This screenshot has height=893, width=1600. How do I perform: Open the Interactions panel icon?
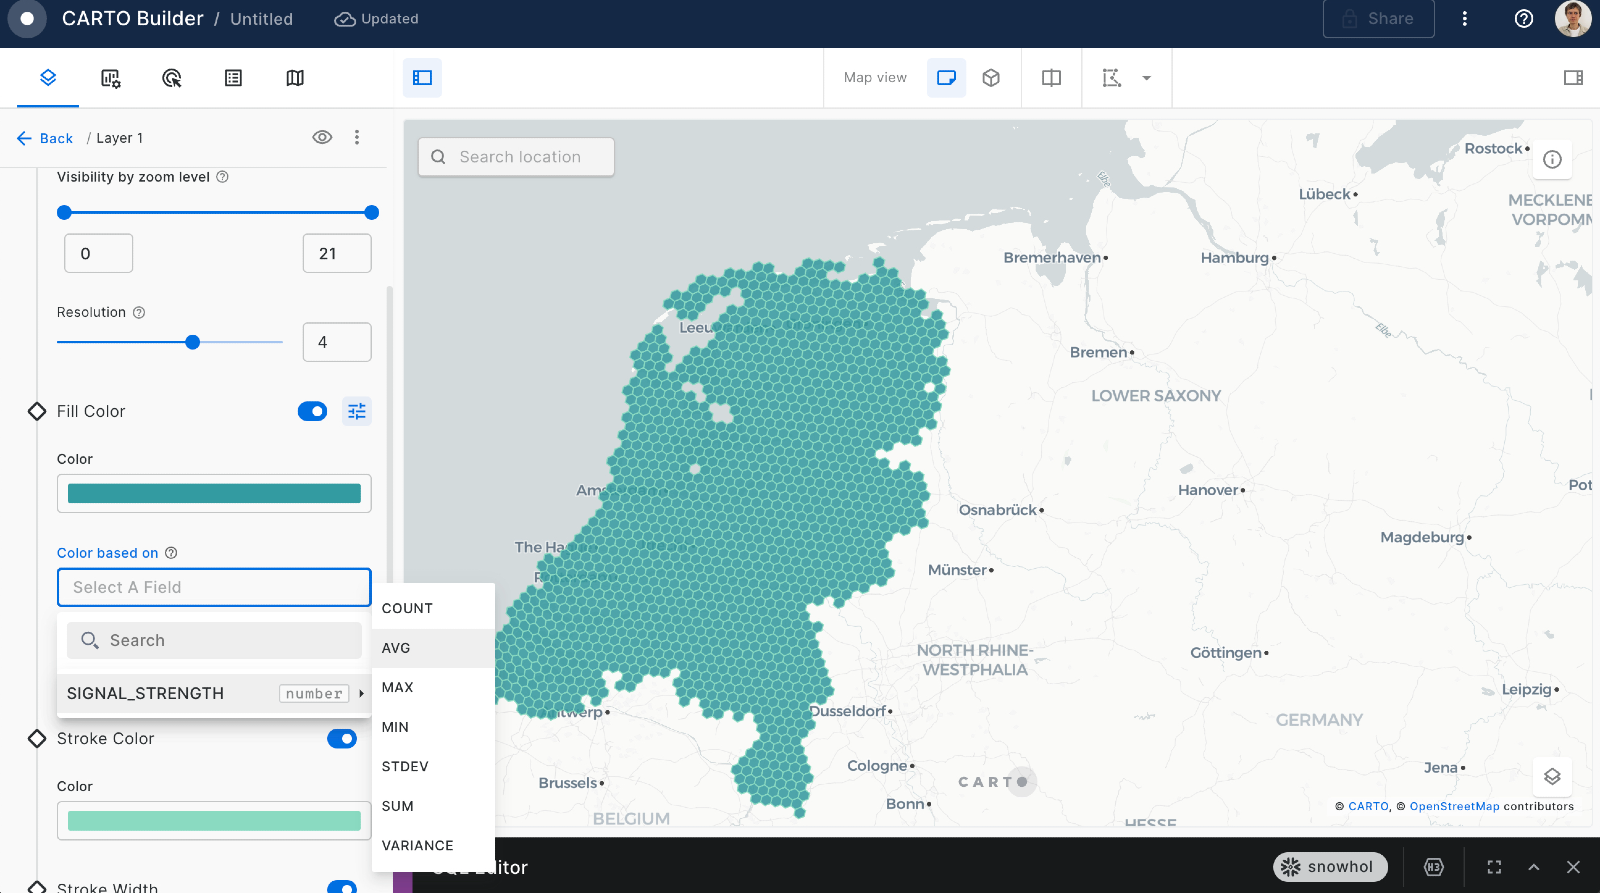(172, 78)
